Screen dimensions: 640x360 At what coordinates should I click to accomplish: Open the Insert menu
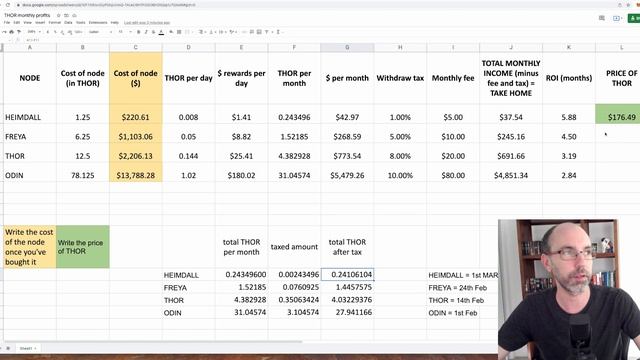40,22
